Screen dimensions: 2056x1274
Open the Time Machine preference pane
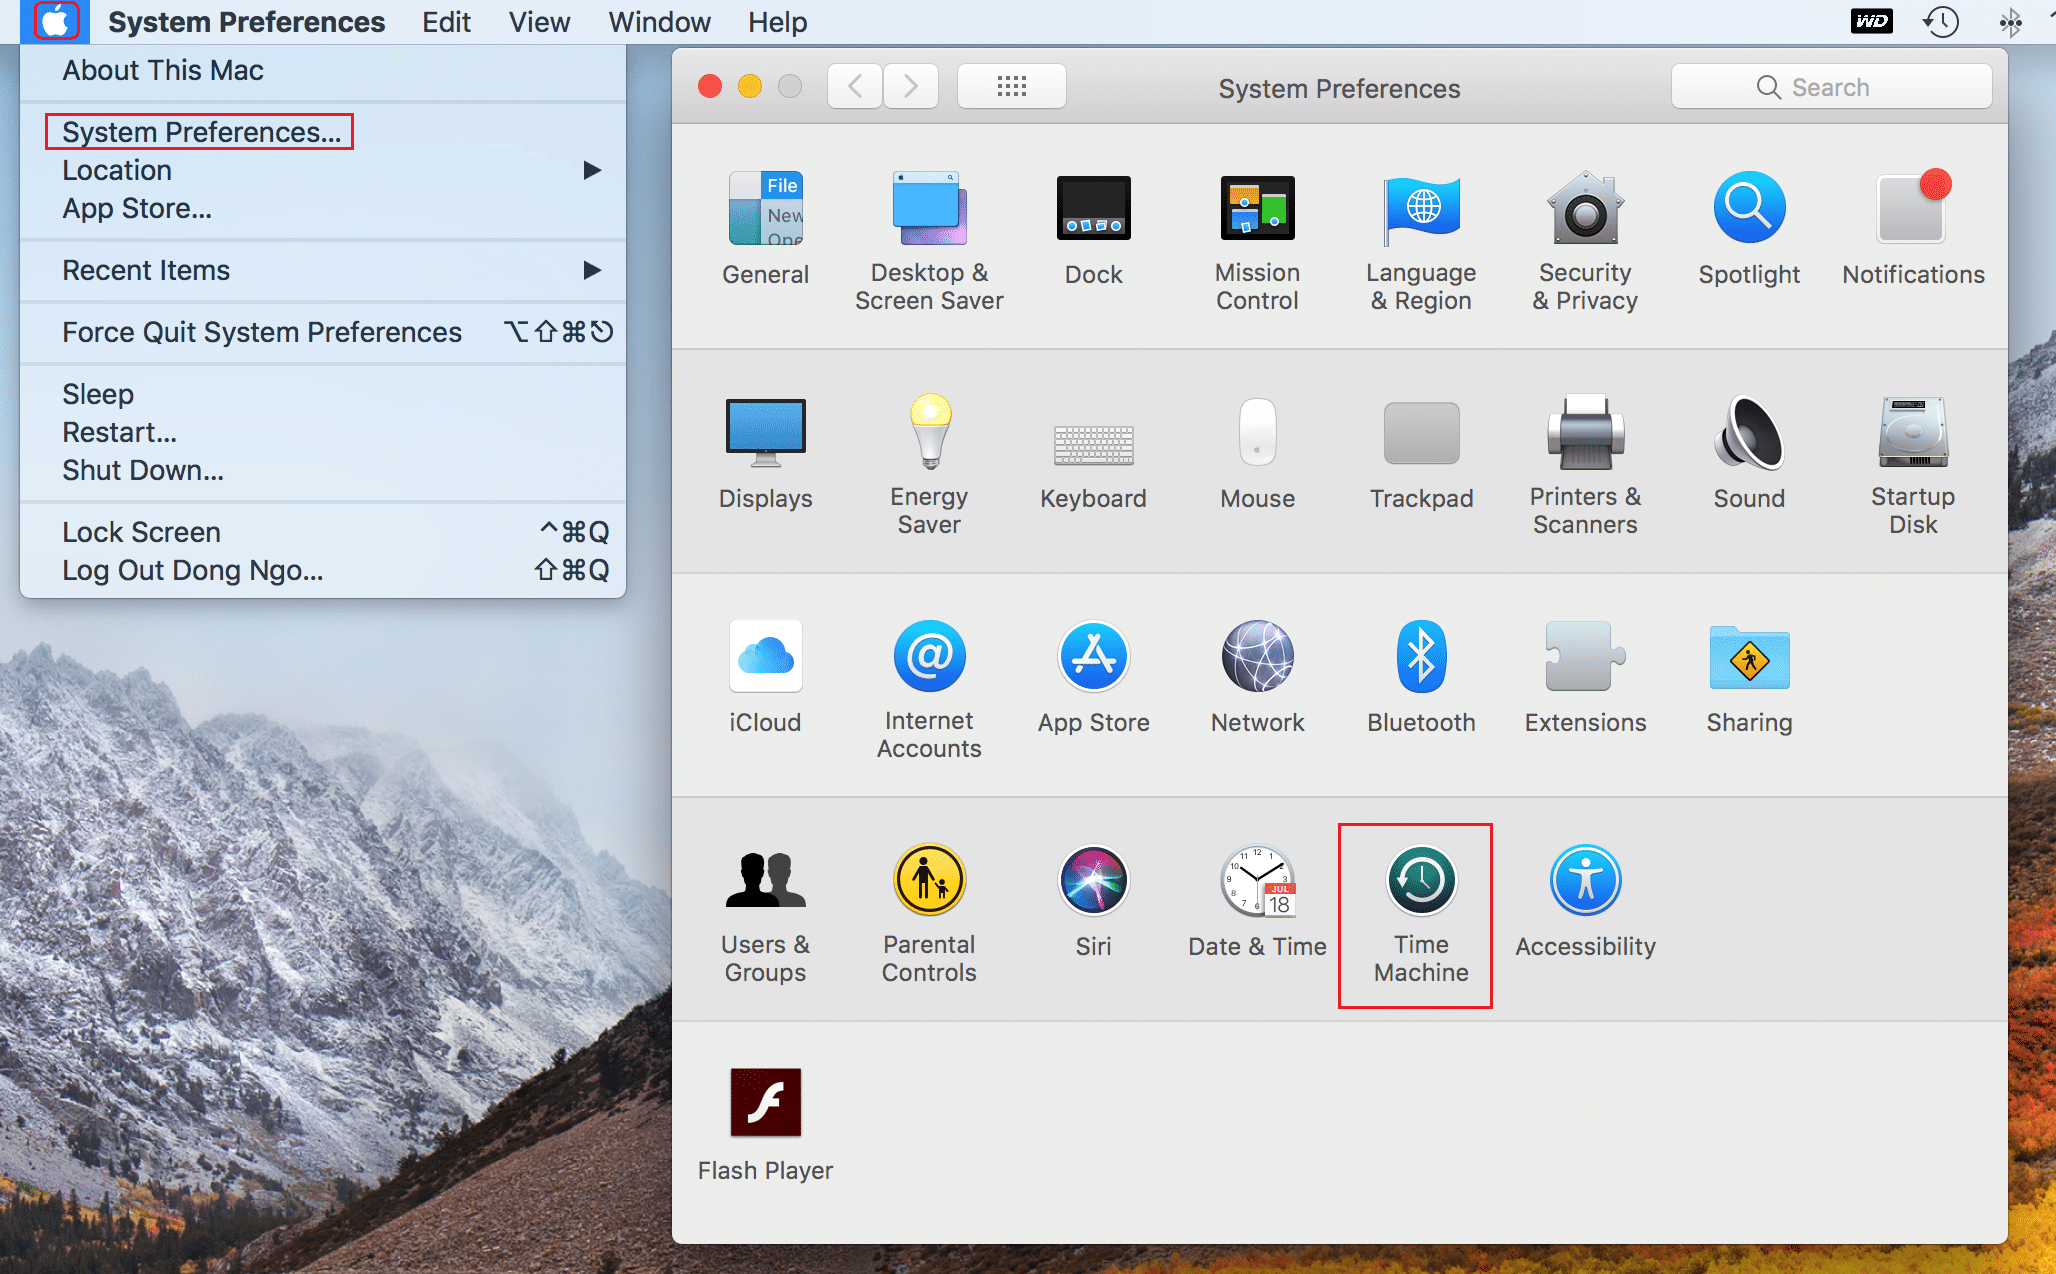(x=1420, y=883)
